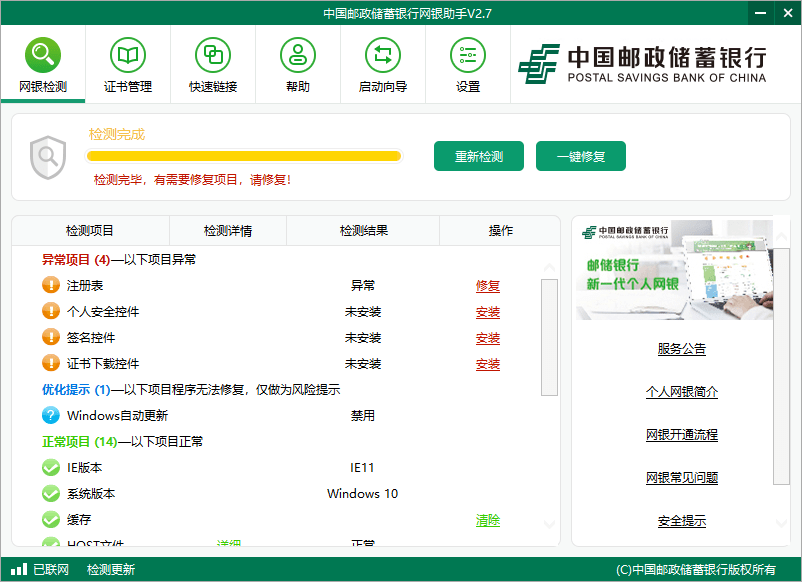Click 安装 next to 个人安全控件
This screenshot has height=582, width=802.
(x=487, y=312)
